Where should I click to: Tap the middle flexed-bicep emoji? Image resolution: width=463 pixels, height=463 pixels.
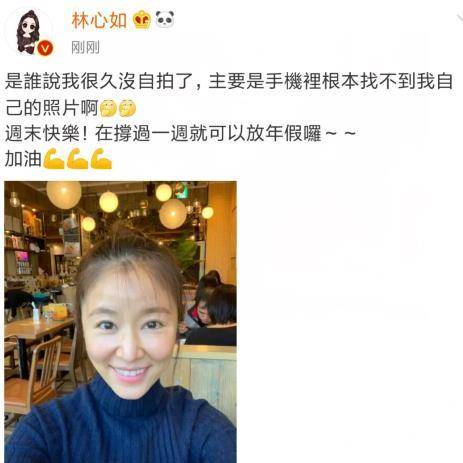click(x=77, y=159)
